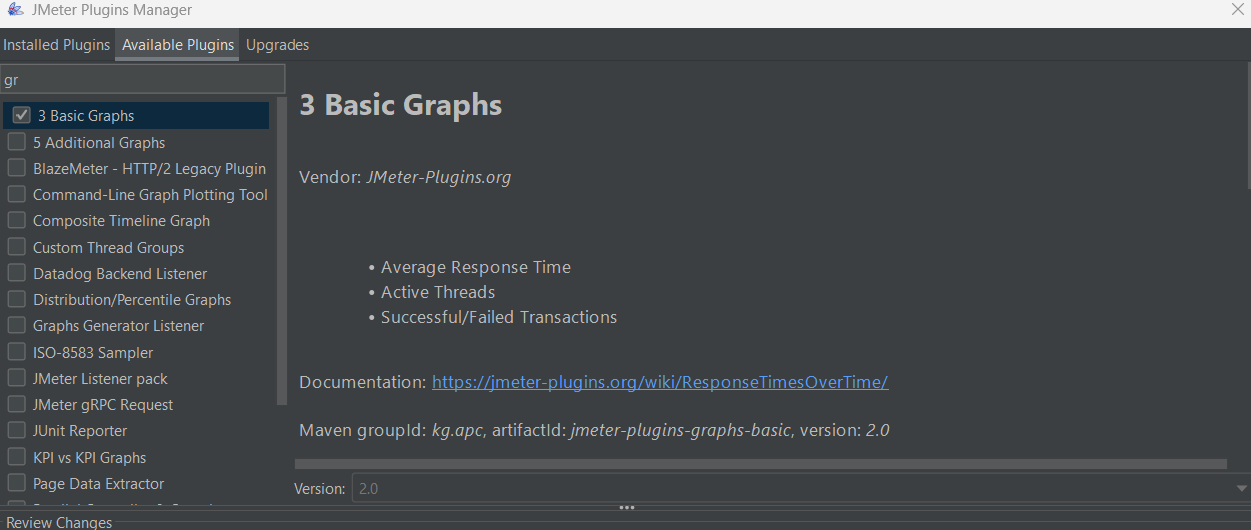Tick the KPI vs KPI Graphs checkbox
This screenshot has width=1251, height=530.
coord(16,457)
